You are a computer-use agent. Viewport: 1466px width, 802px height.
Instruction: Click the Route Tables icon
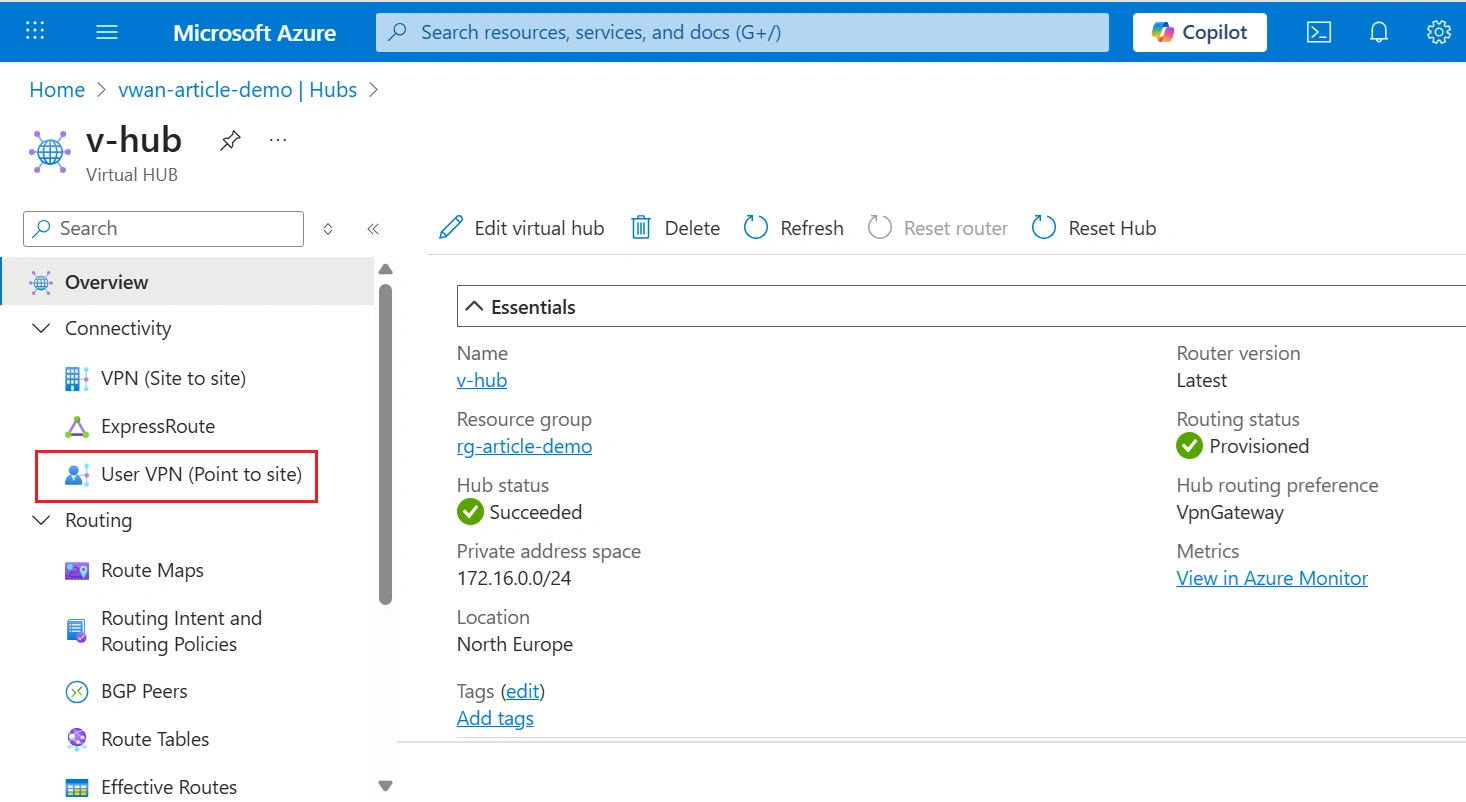[77, 739]
